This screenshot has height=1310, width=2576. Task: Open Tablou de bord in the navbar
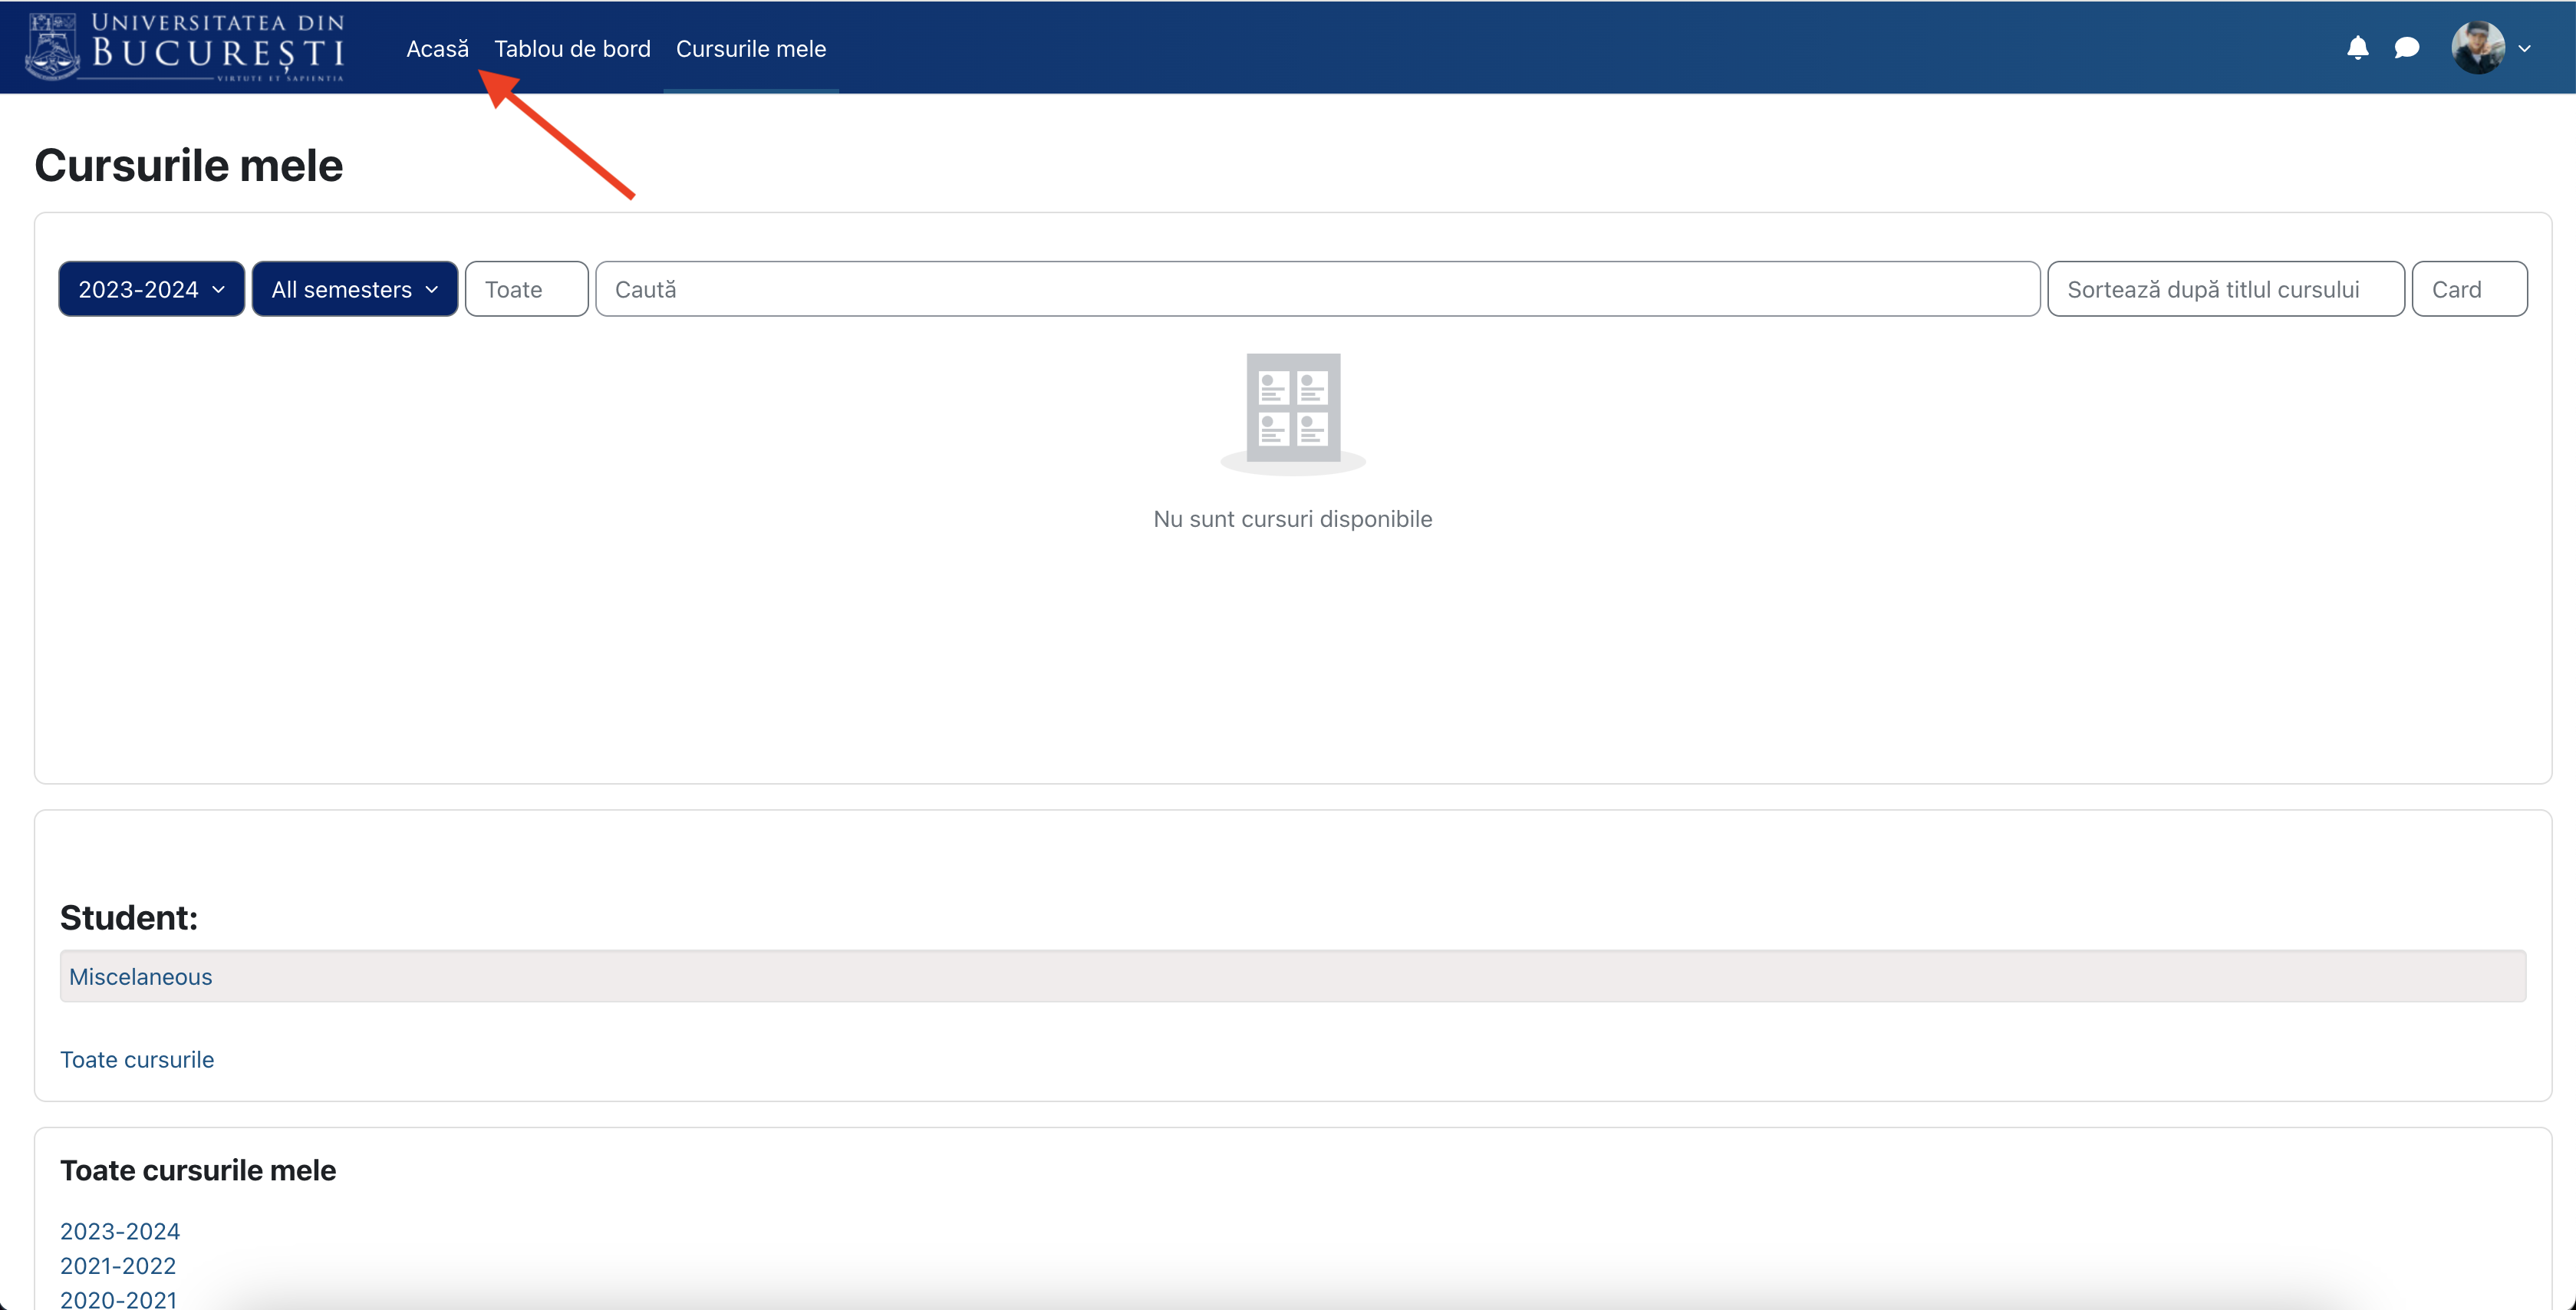point(572,48)
